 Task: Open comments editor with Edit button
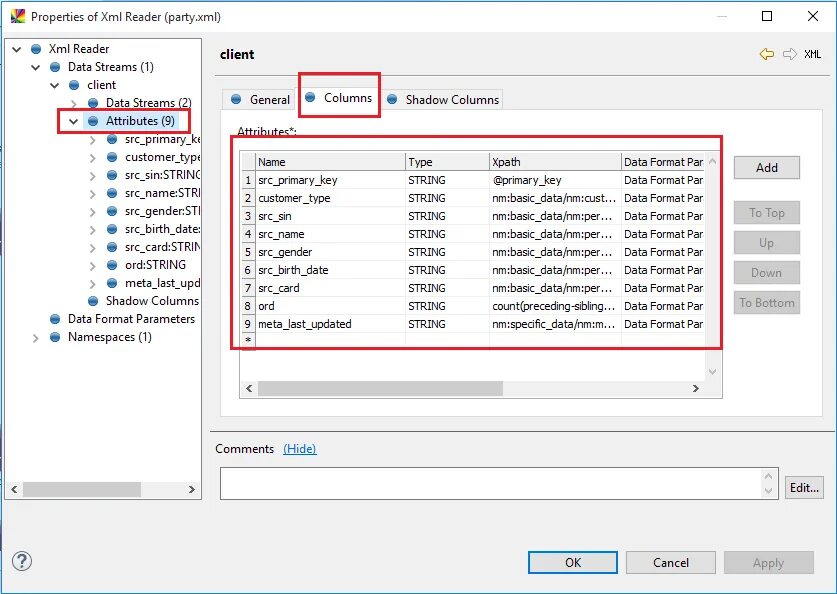(805, 486)
